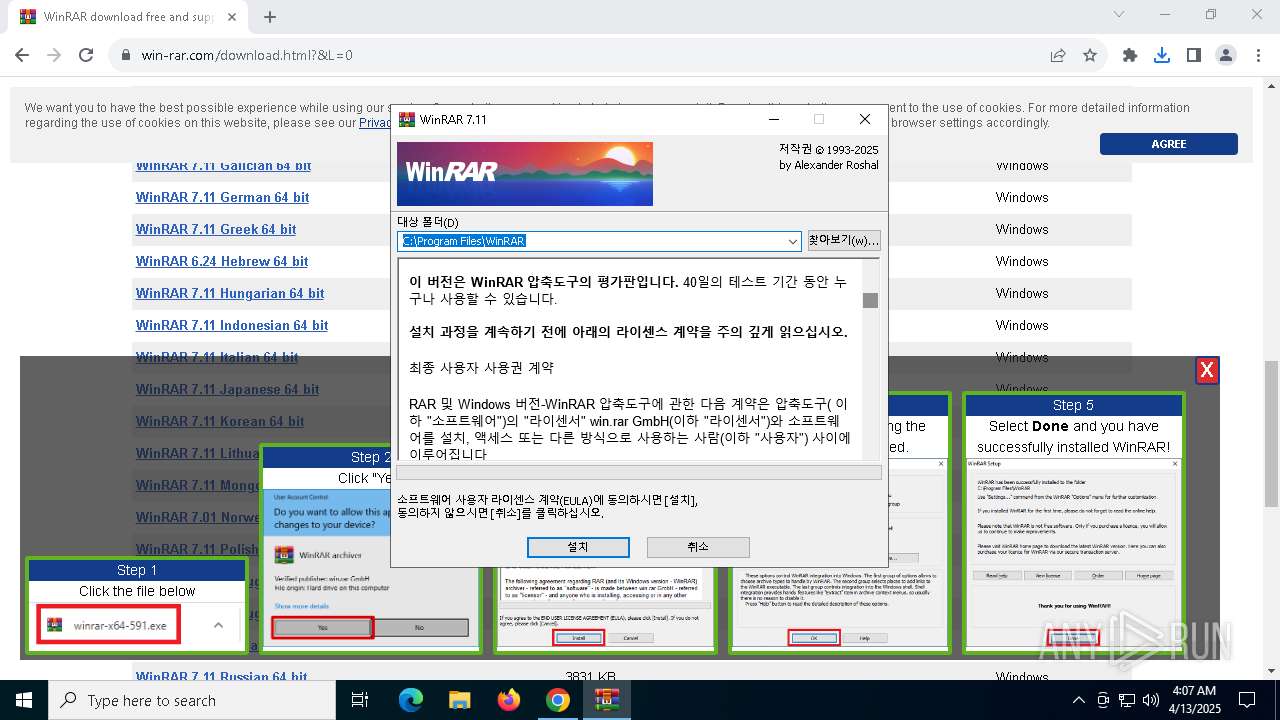Screen dimensions: 1280x720
Task: Open File Explorer from taskbar
Action: [460, 700]
